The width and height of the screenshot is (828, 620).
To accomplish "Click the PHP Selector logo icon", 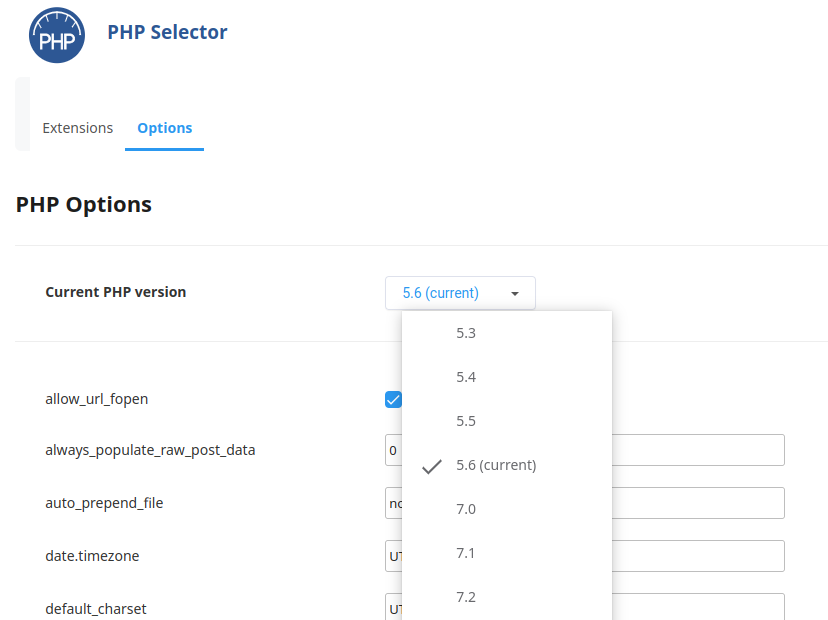I will (57, 35).
